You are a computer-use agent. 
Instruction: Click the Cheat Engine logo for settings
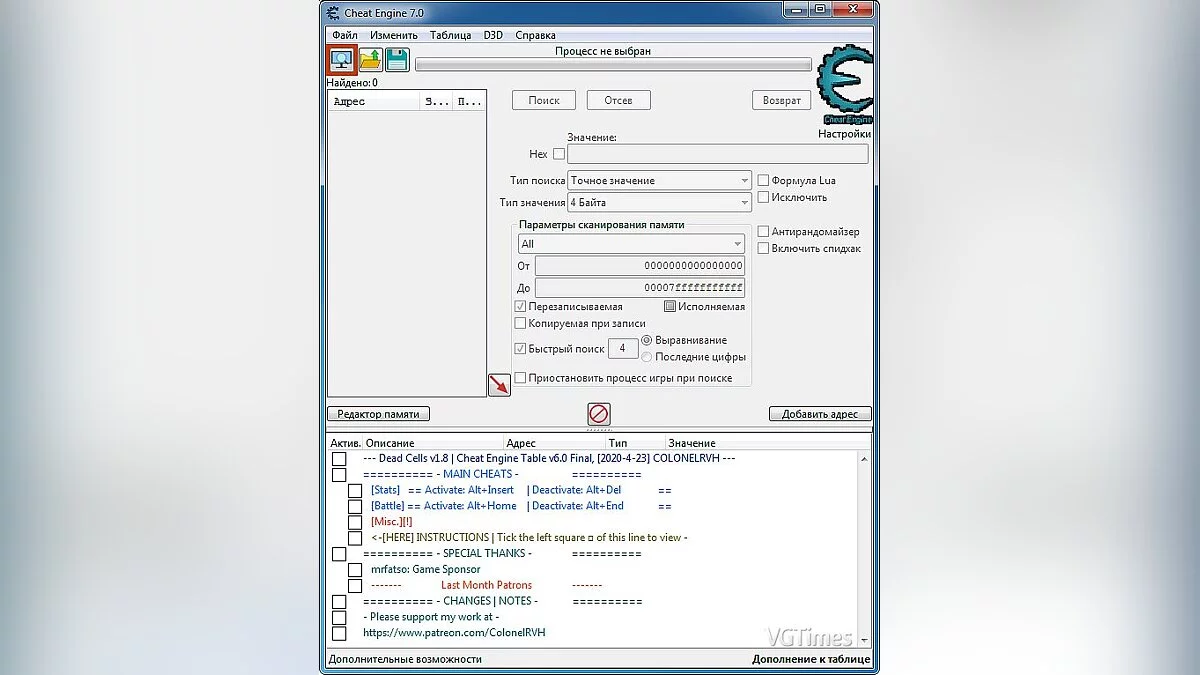(844, 88)
